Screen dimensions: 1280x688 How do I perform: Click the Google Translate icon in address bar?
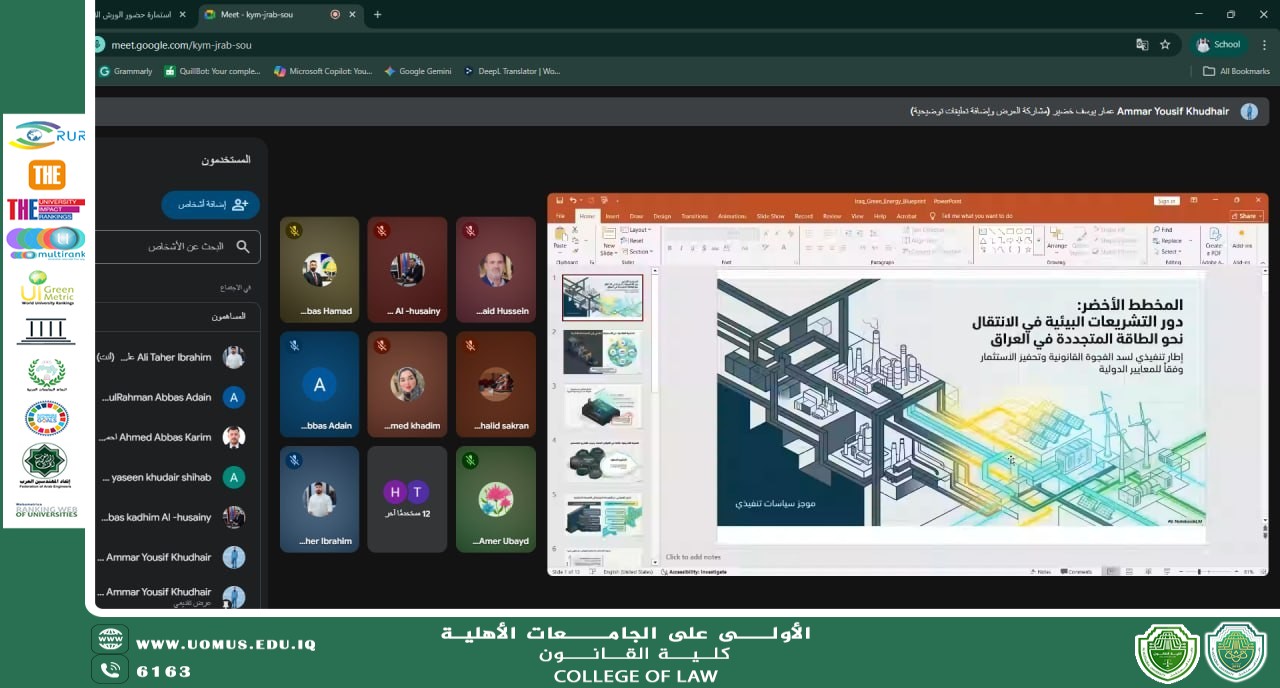click(1142, 45)
